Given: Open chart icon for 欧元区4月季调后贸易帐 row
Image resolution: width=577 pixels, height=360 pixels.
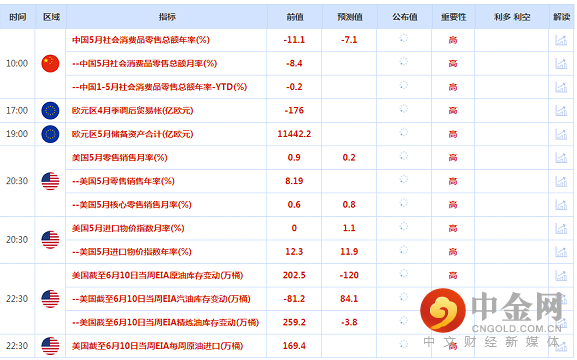Looking at the screenshot, I should (x=561, y=110).
